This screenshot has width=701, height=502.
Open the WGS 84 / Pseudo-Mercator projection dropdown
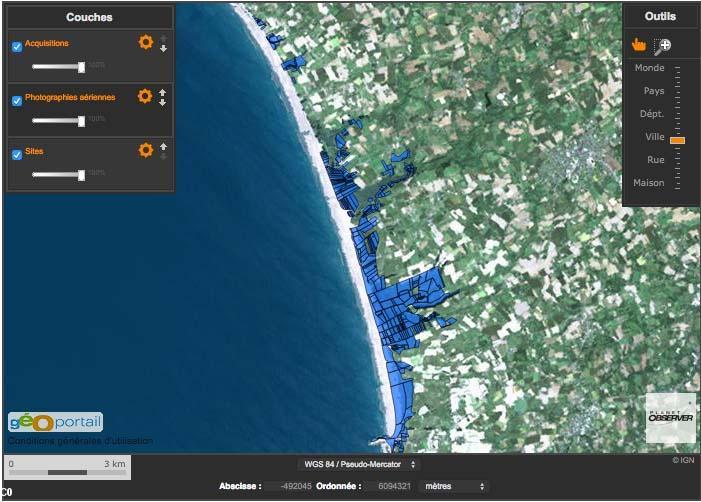[x=358, y=464]
